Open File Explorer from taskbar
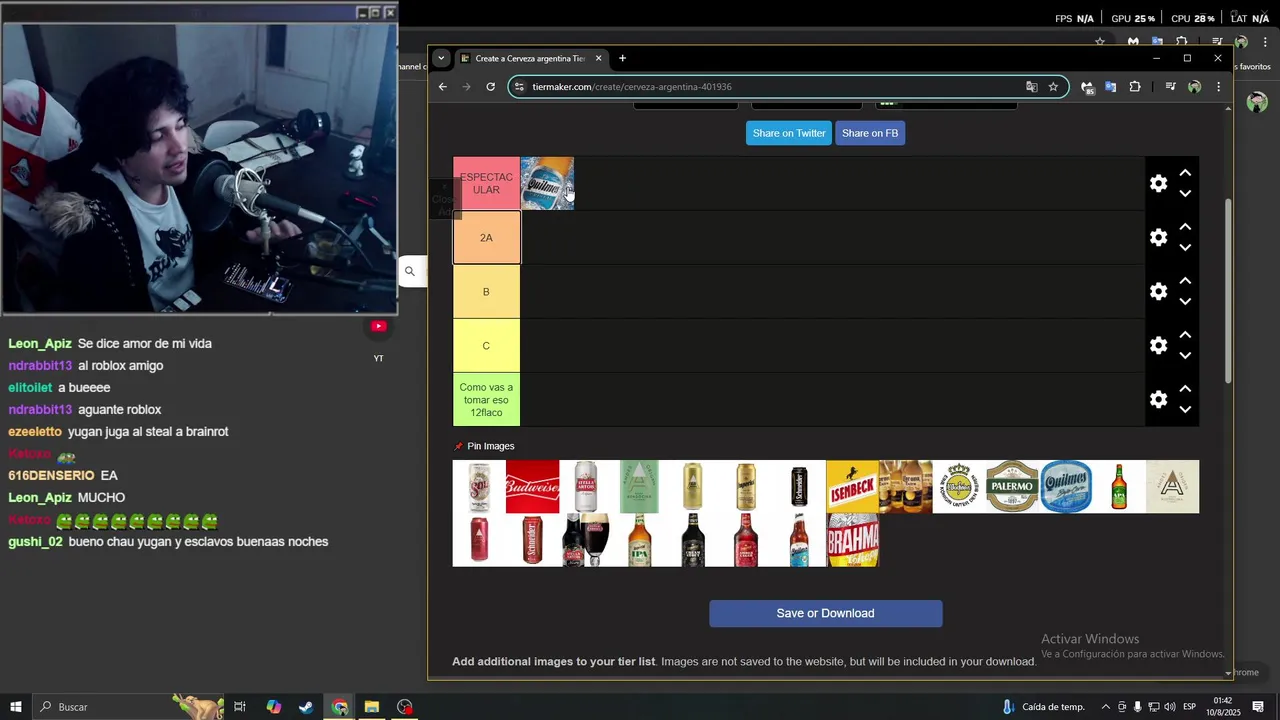The image size is (1280, 720). coord(372,707)
